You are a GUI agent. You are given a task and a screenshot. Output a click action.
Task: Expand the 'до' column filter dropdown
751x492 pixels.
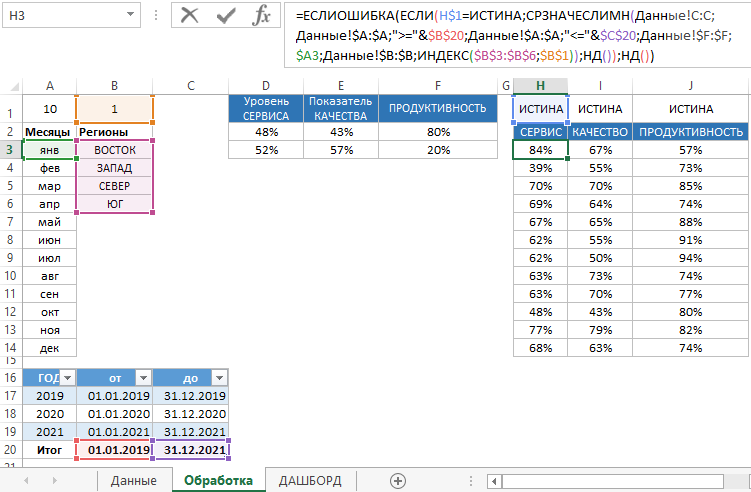coord(219,377)
